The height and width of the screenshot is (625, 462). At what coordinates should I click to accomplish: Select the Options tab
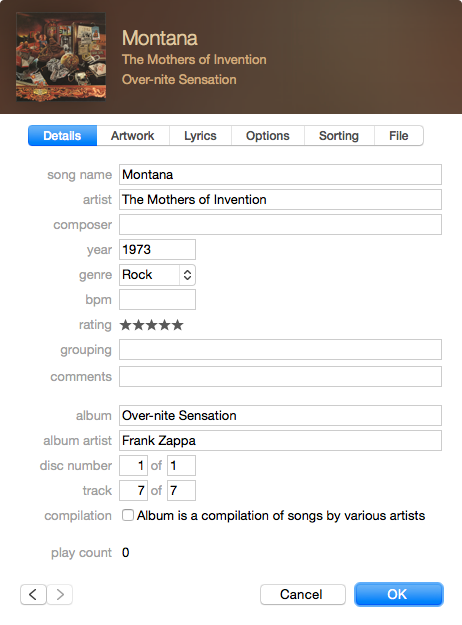click(267, 136)
